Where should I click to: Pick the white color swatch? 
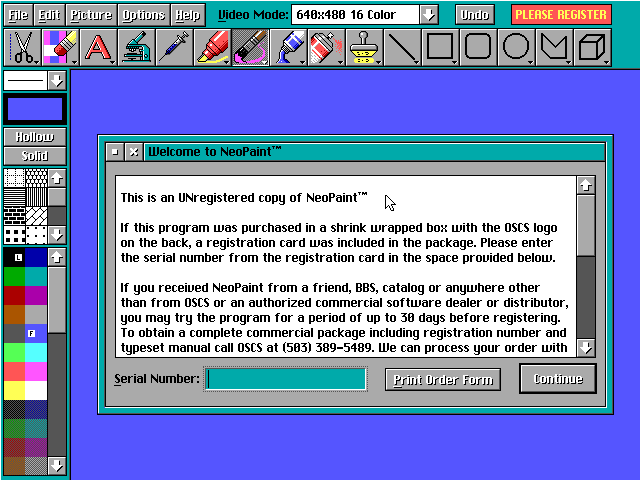tap(36, 391)
